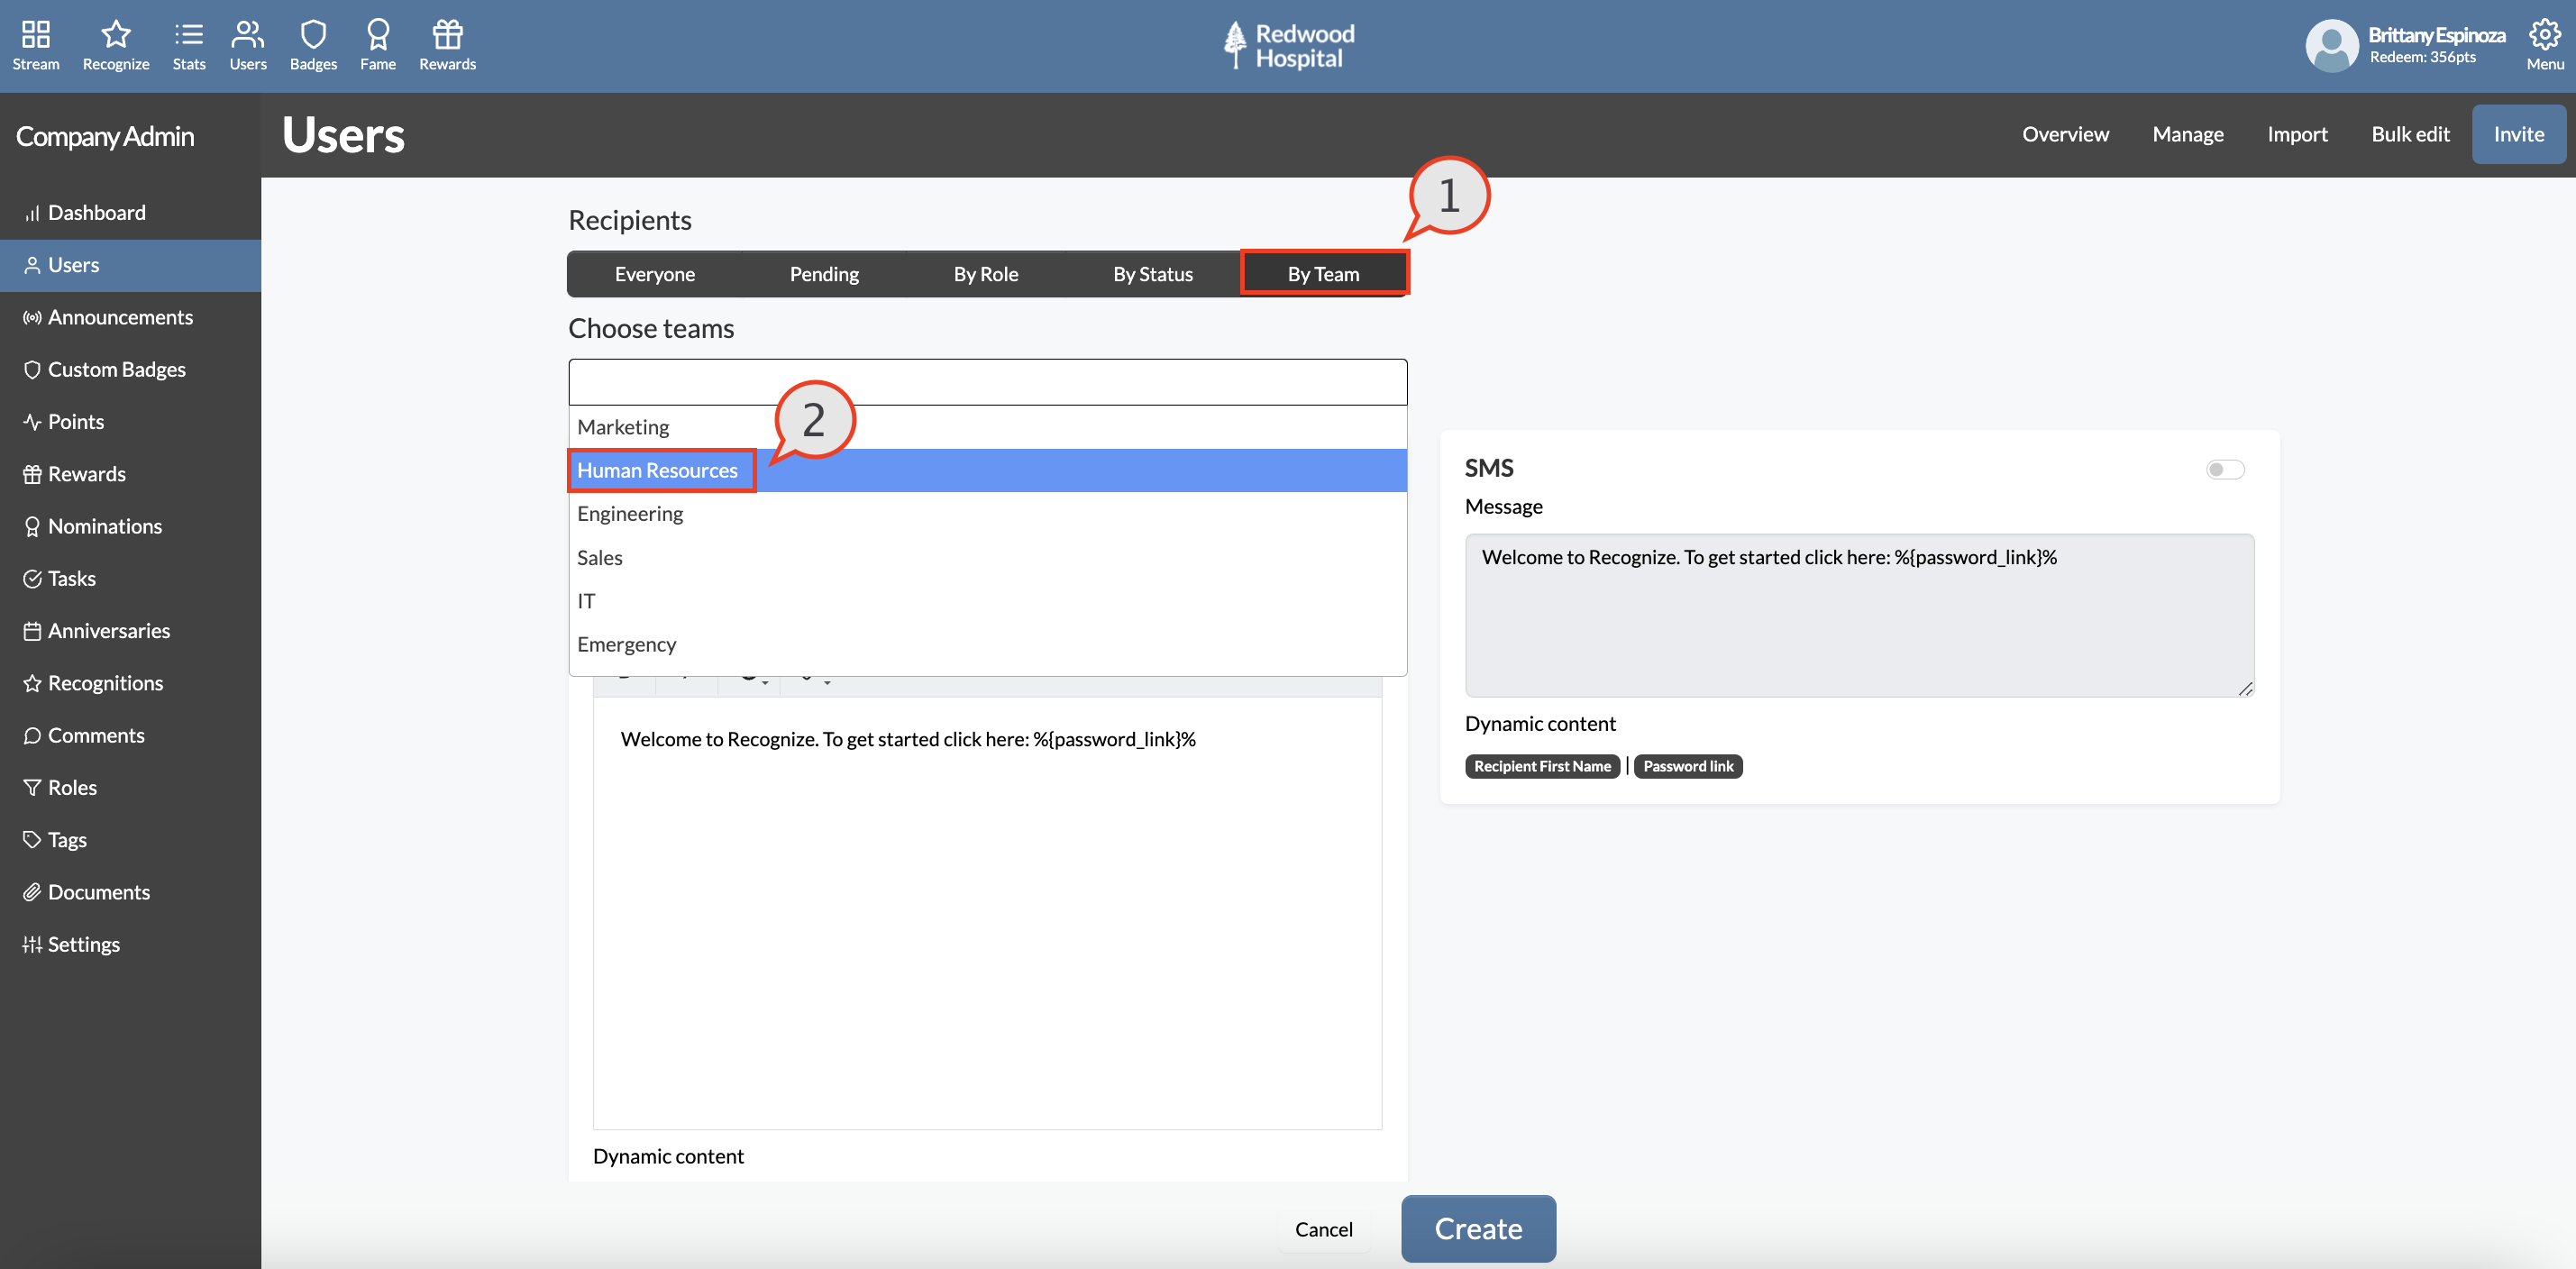Click the Redwood Hospital logo
This screenshot has width=2576, height=1269.
1288,46
